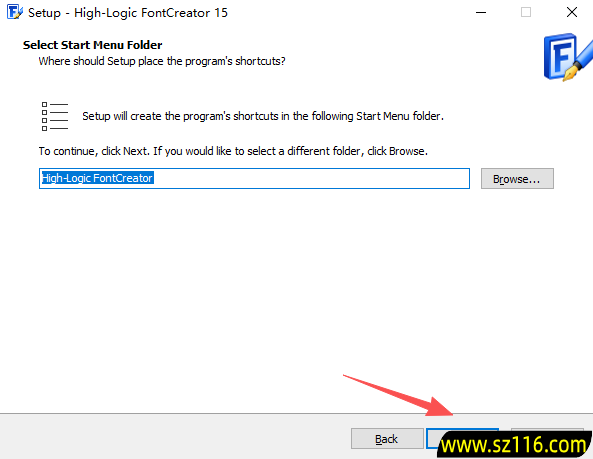Click the separator line above the Back button

[296, 414]
